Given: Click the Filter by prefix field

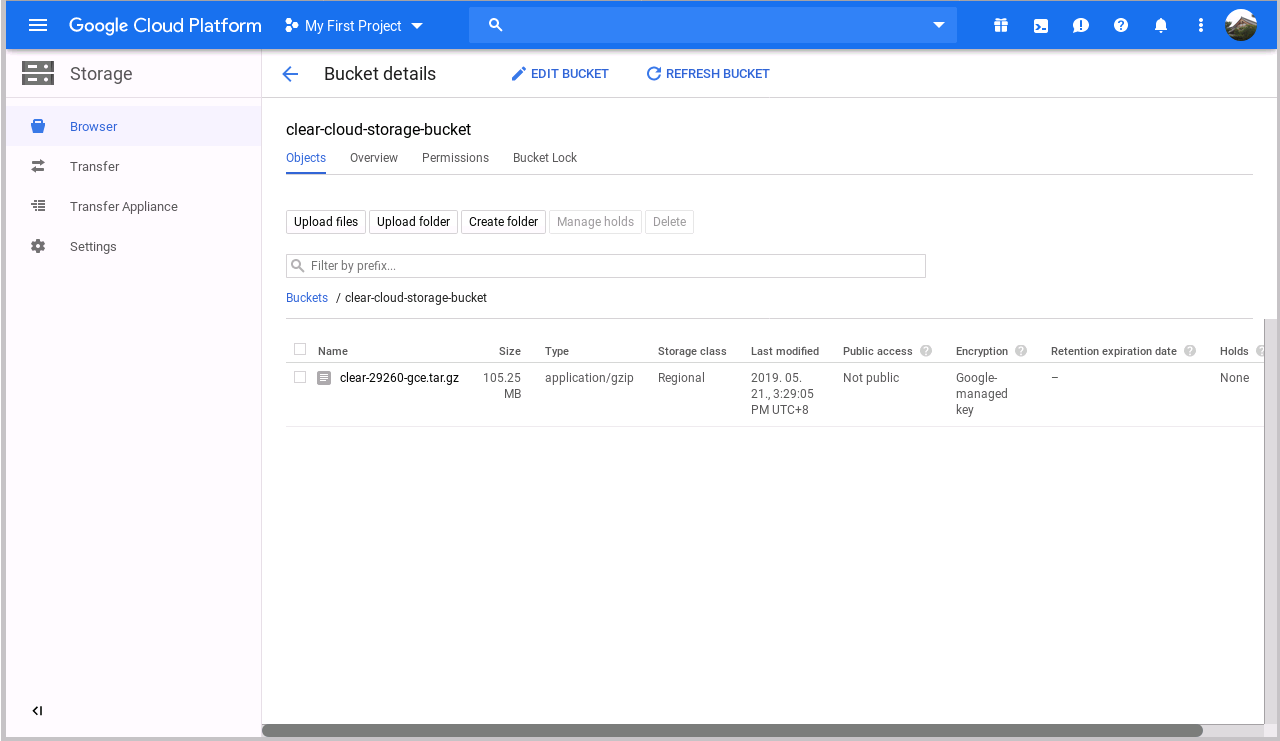Looking at the screenshot, I should pyautogui.click(x=606, y=266).
